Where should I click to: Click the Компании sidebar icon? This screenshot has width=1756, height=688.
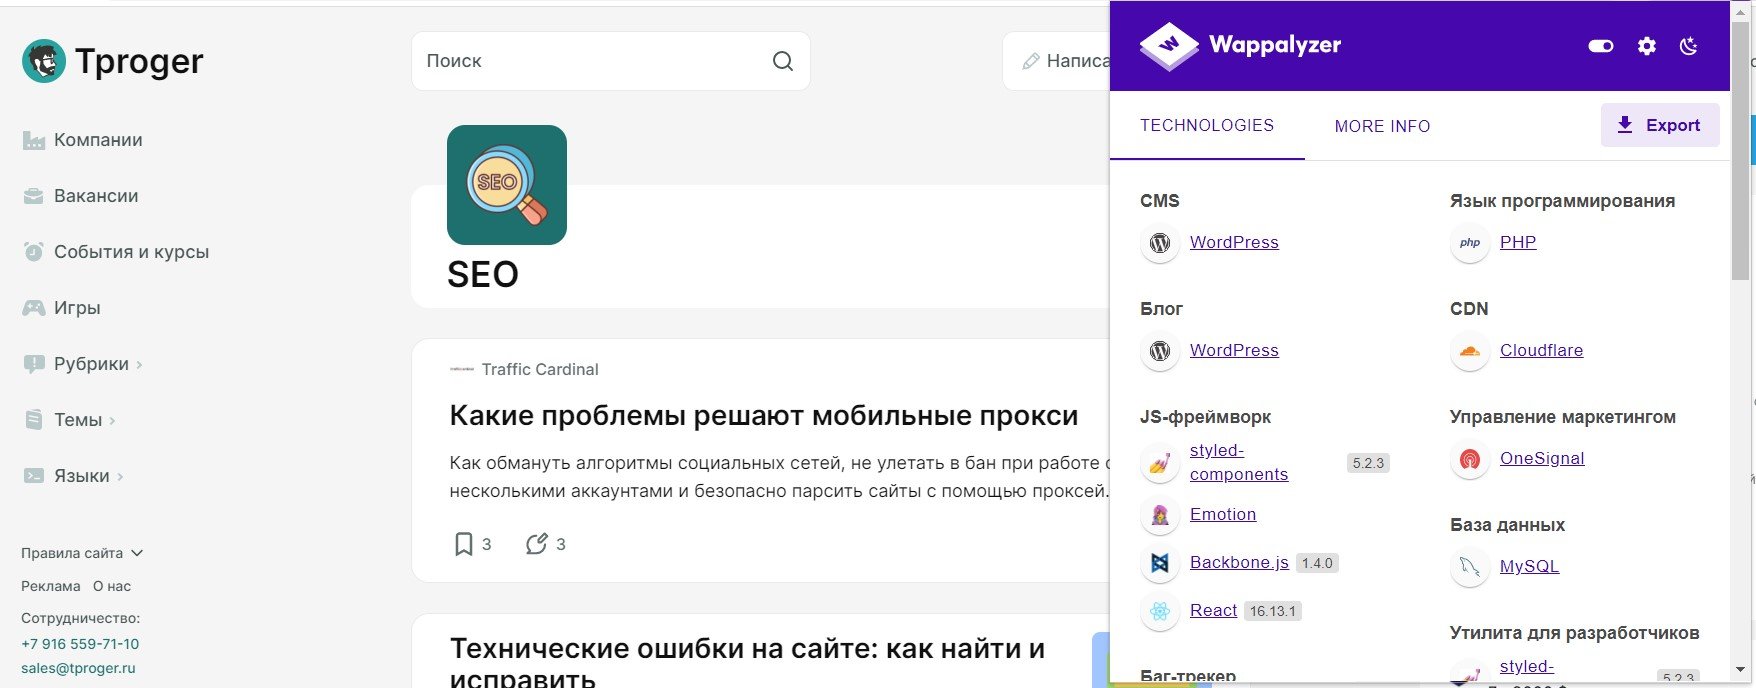tap(34, 140)
